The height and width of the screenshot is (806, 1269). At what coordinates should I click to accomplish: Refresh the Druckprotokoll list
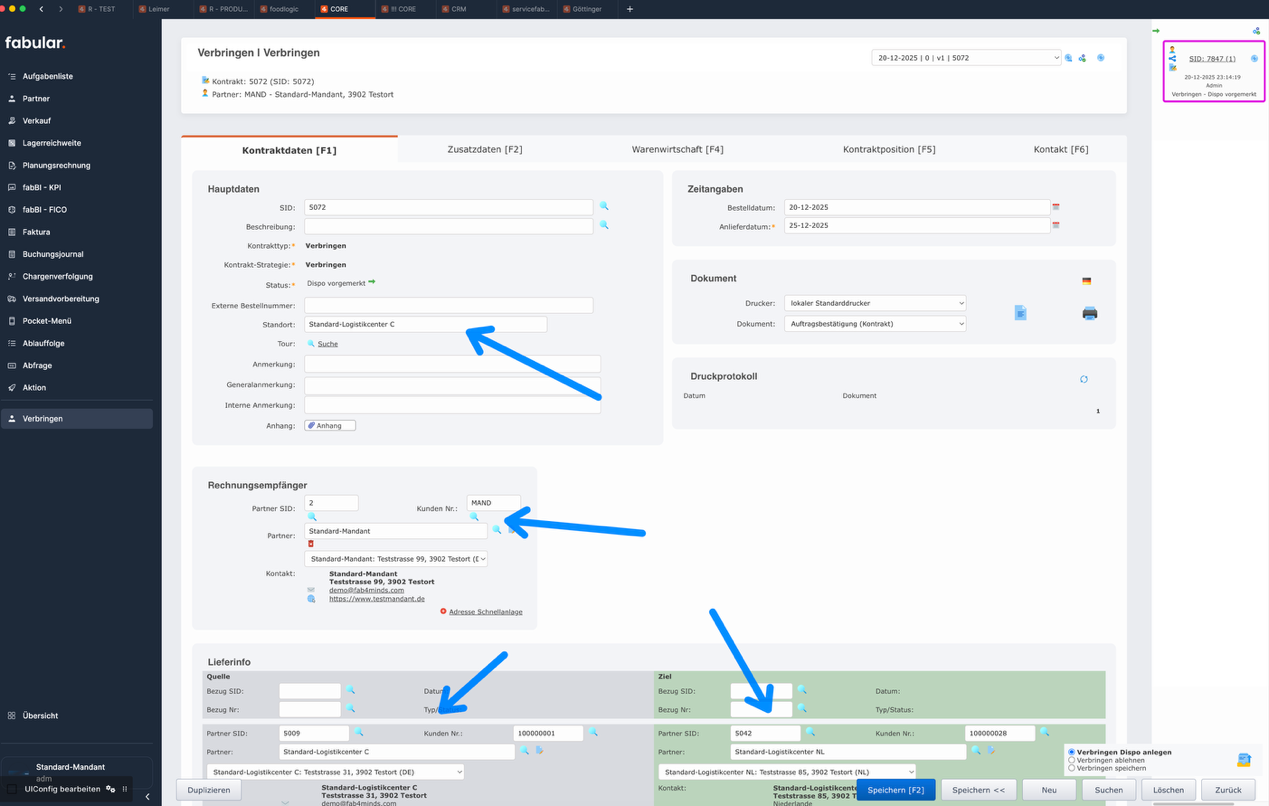[x=1083, y=379]
